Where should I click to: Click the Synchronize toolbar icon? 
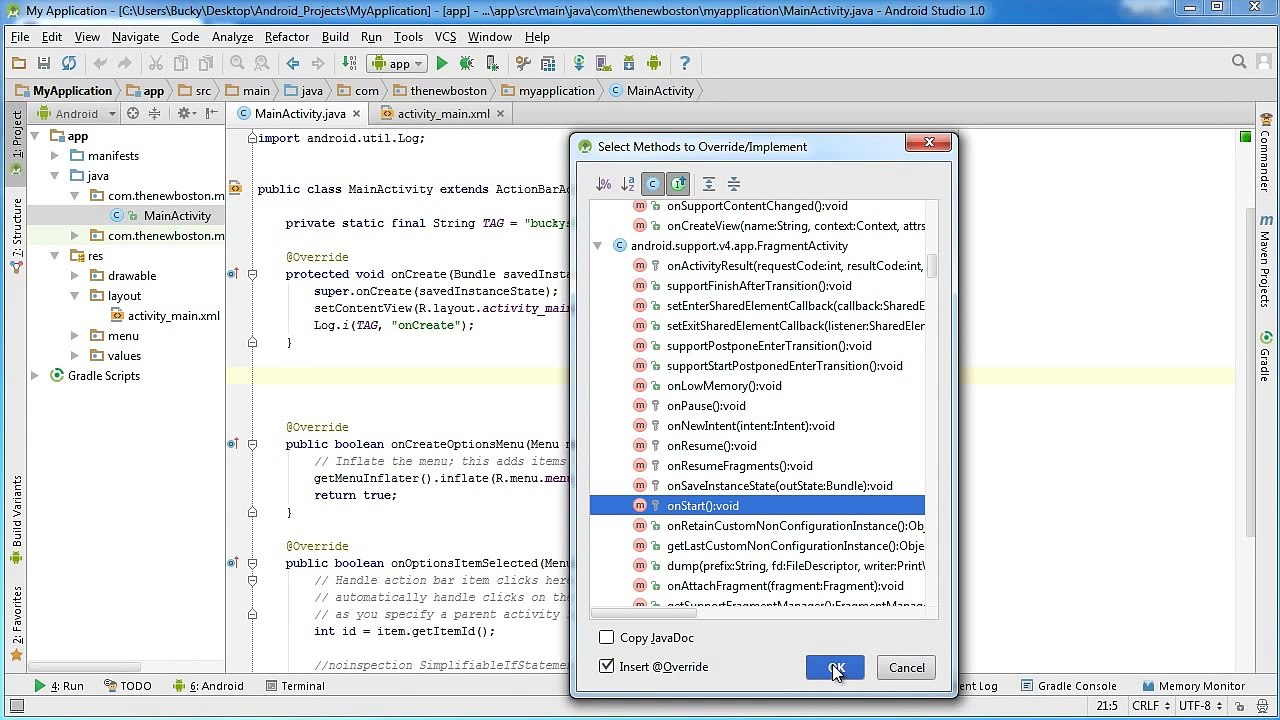tap(69, 63)
